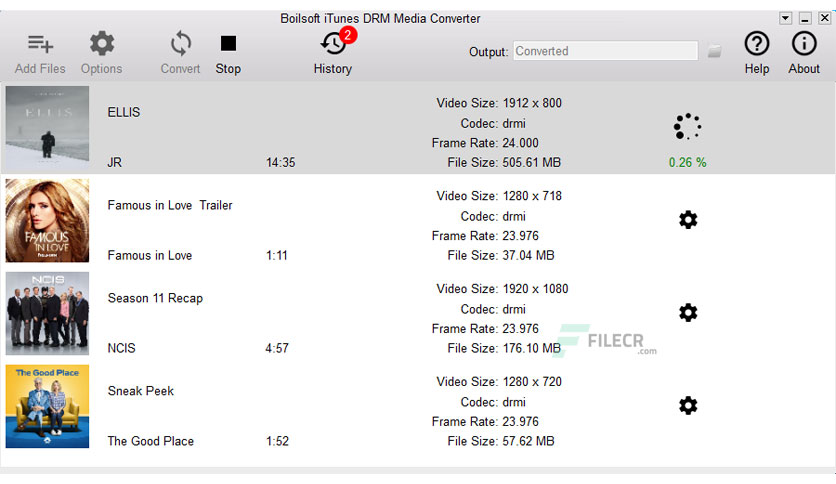Click the JR artist text
Viewport: 836px width, 484px height.
[x=115, y=163]
